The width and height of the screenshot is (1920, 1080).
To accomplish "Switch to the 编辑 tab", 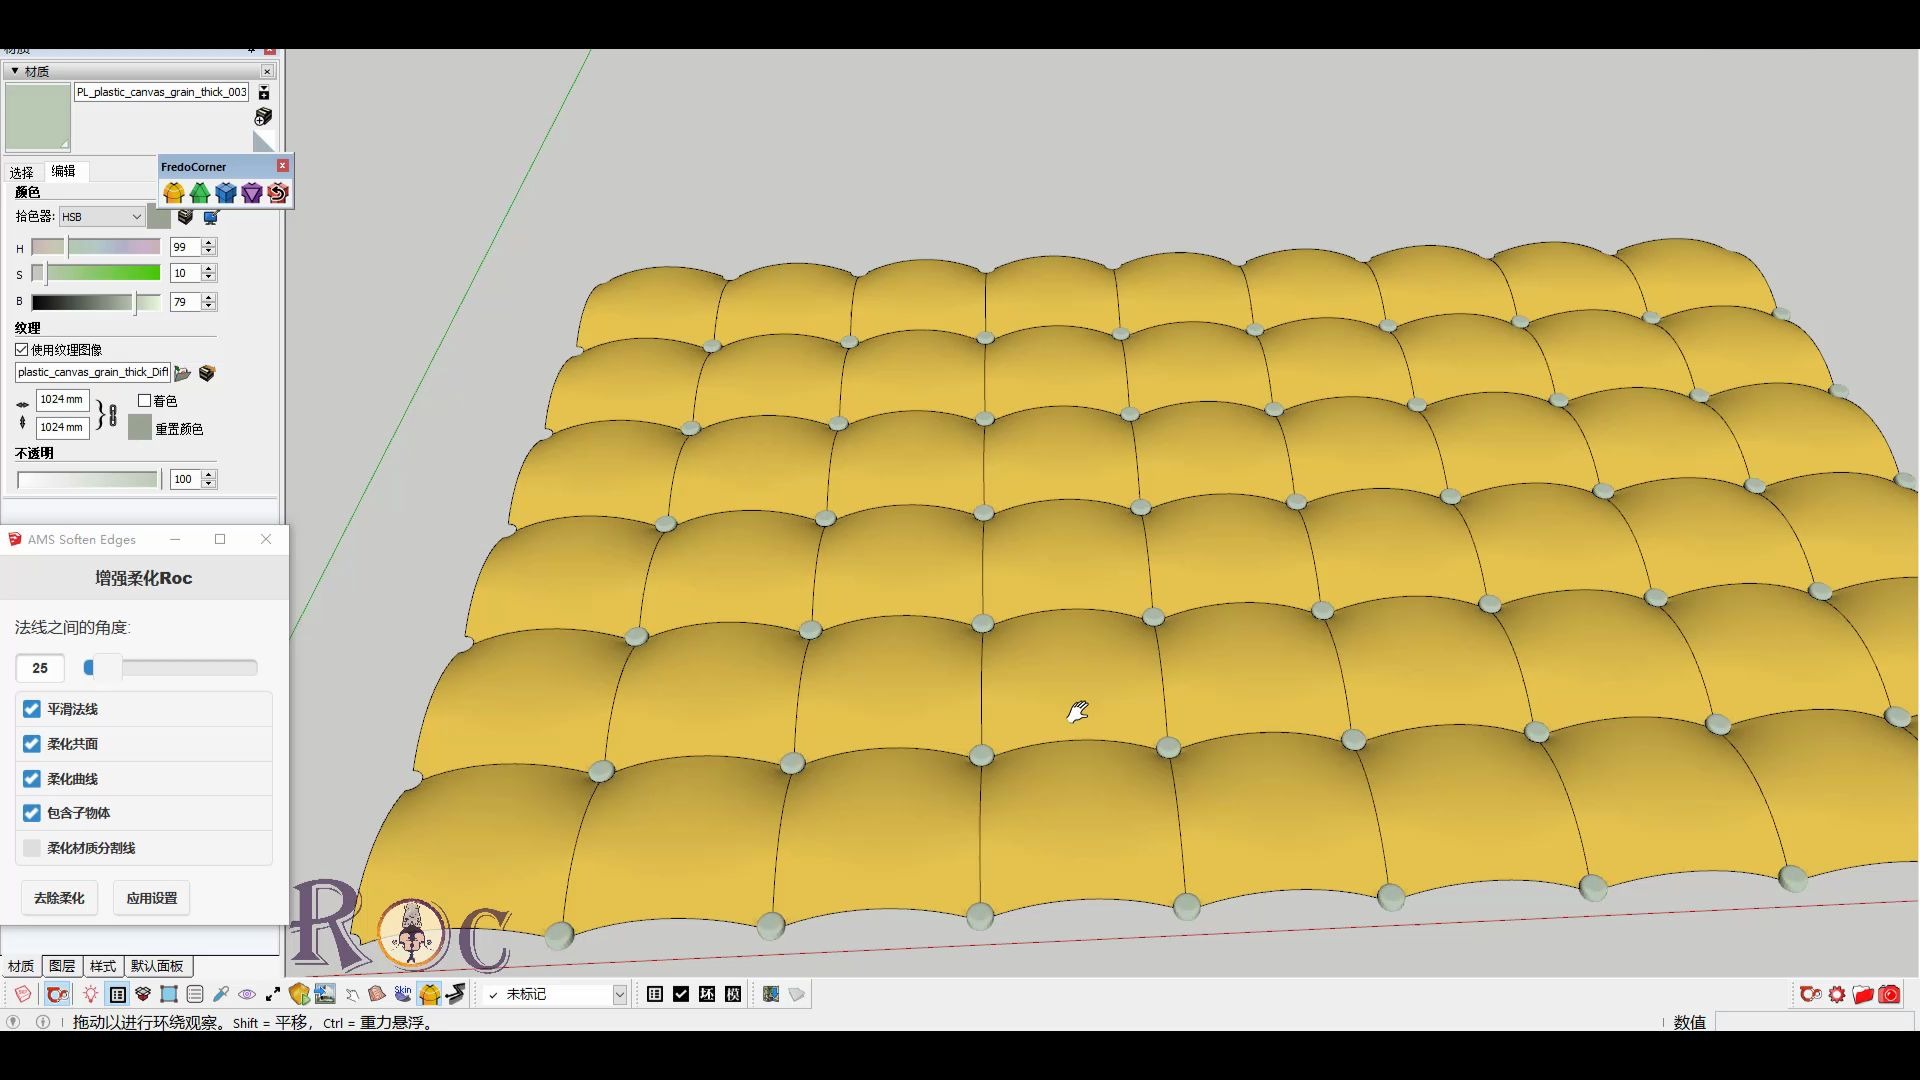I will pos(64,171).
